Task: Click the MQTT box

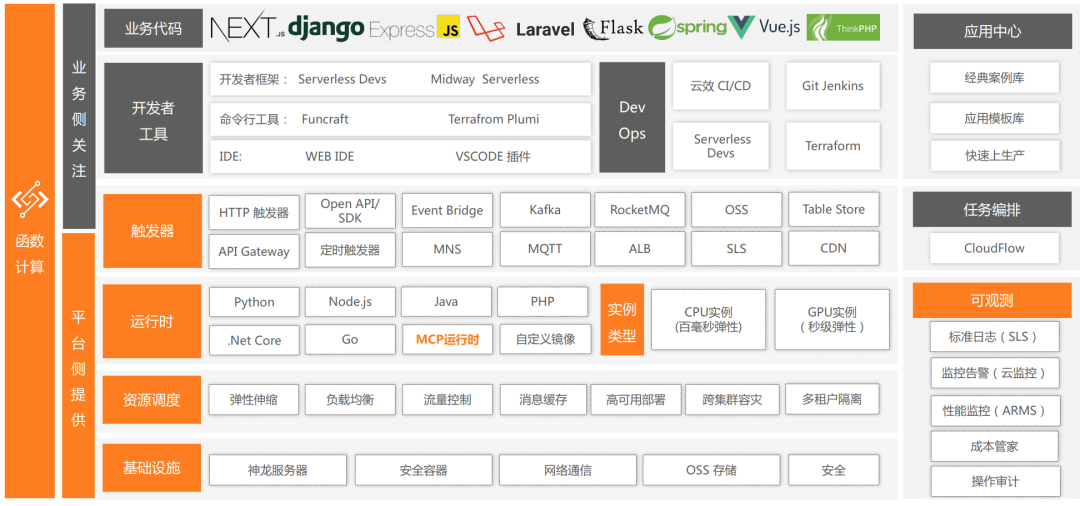Action: point(545,249)
